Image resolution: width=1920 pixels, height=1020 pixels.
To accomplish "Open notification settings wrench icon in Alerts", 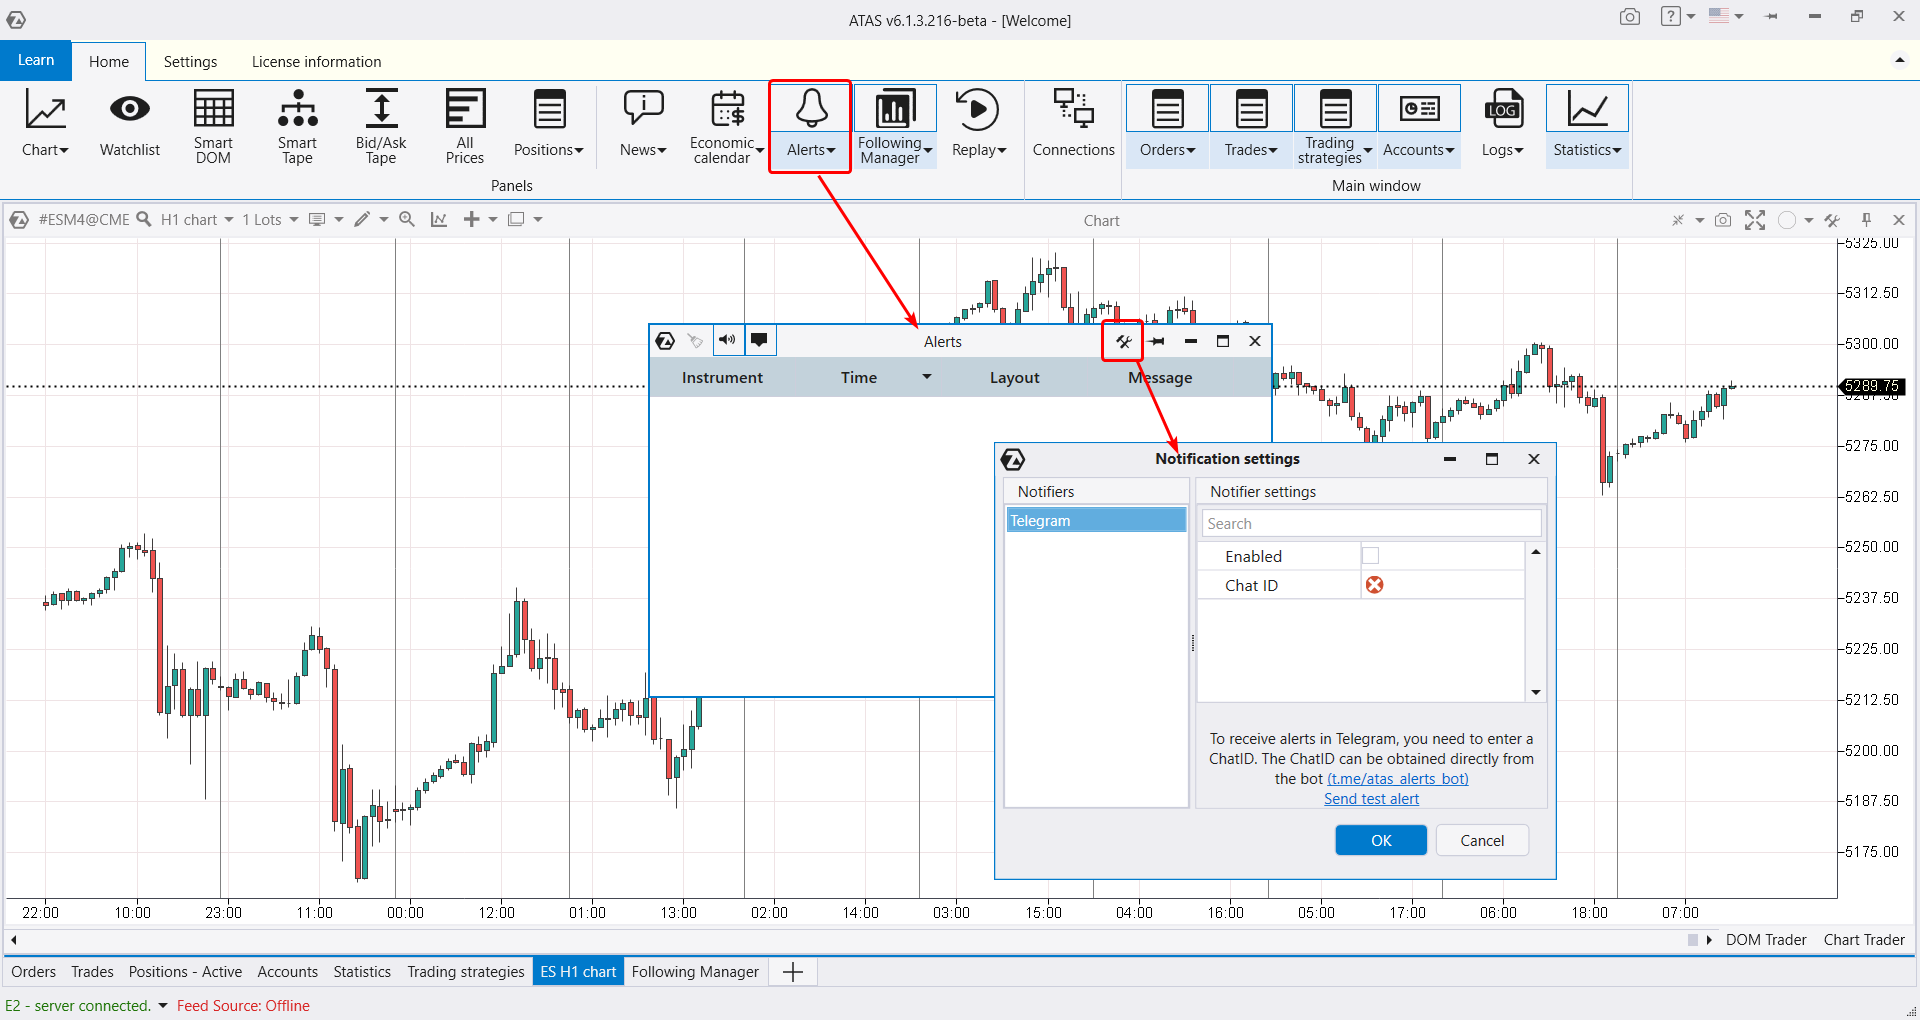I will click(1123, 342).
